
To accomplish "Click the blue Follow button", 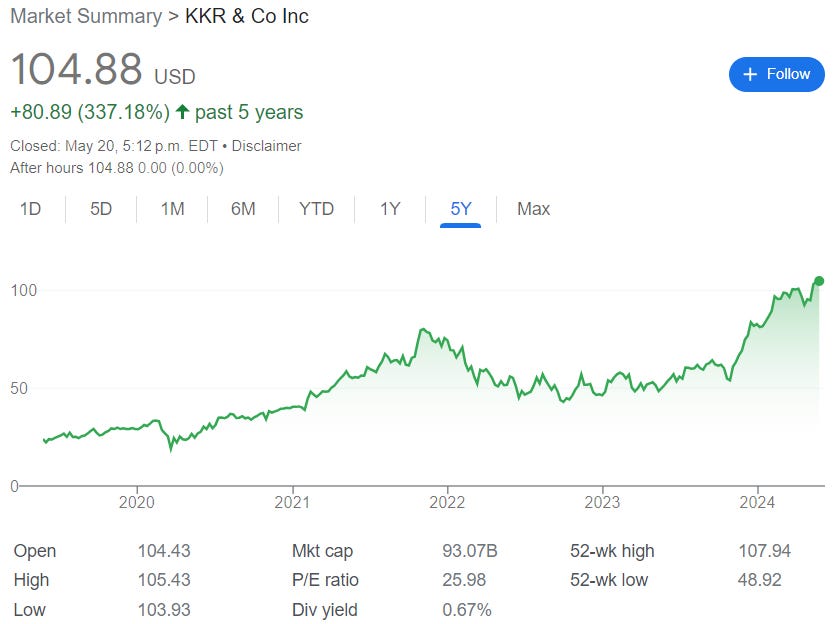I will click(776, 74).
